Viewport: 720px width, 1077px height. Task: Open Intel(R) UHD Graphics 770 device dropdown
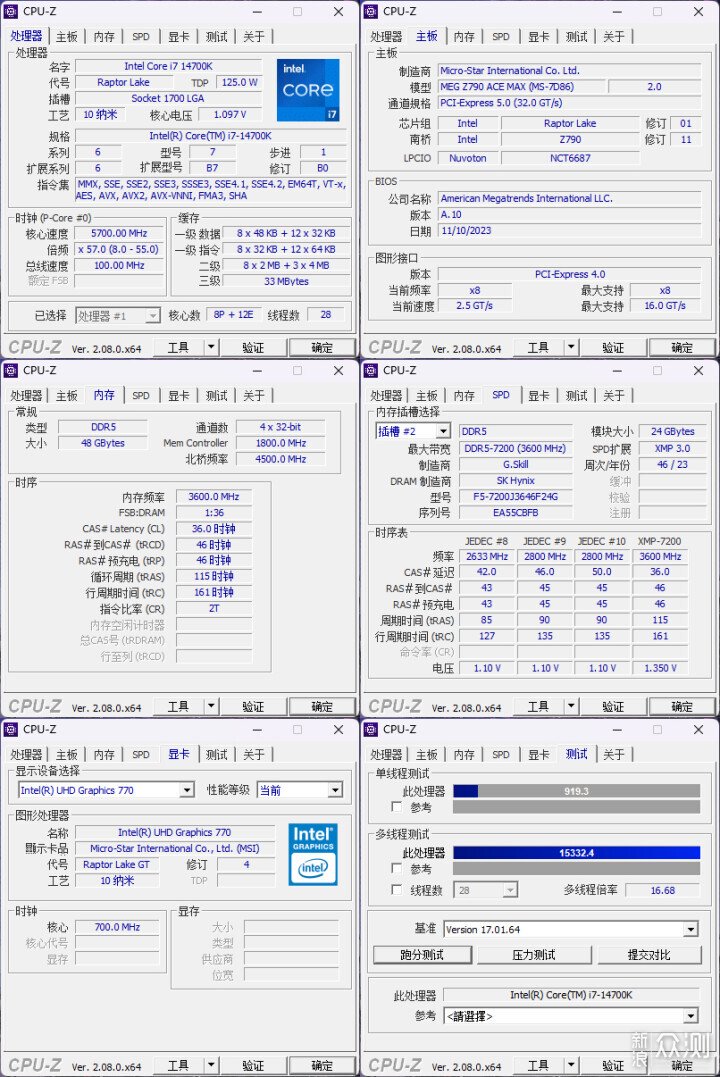pyautogui.click(x=187, y=791)
